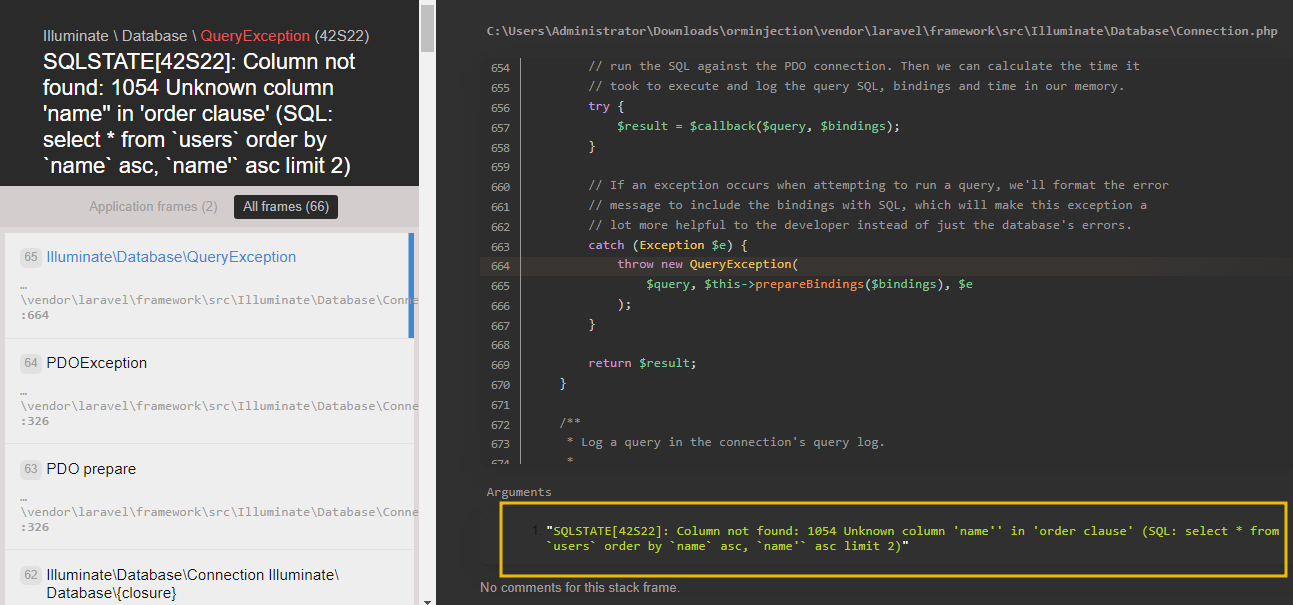Open the PDO prepare stack frame
The width and height of the screenshot is (1293, 605).
tap(91, 469)
